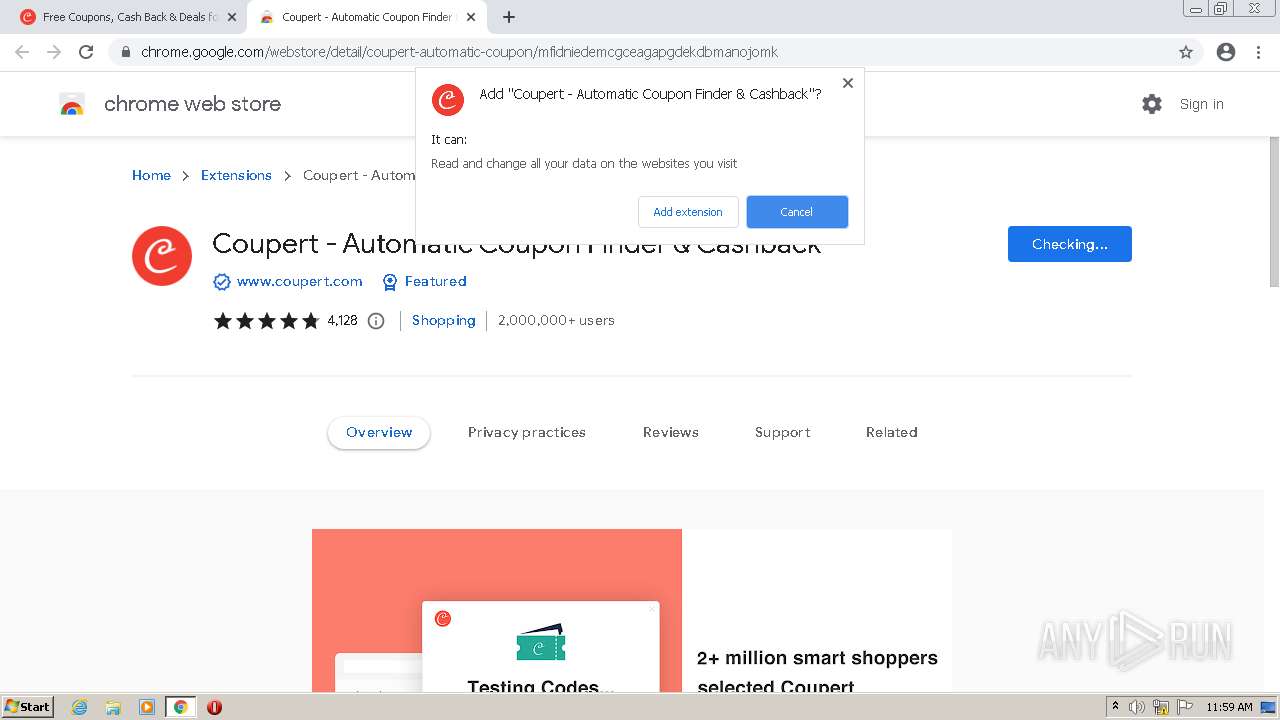Click the address bar URL field

640,52
